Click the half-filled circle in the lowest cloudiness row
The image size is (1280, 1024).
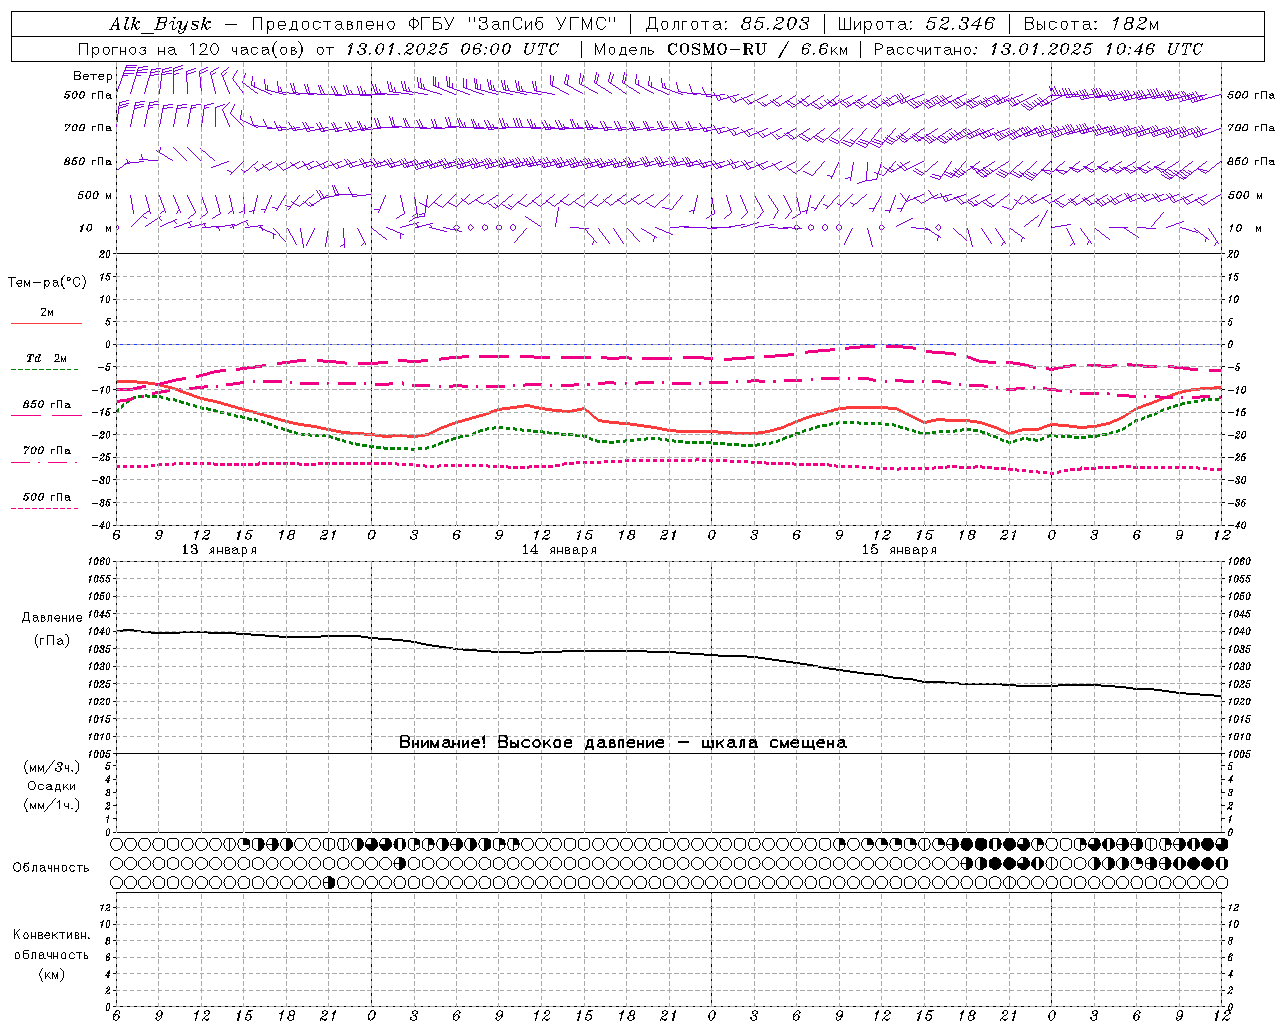[x=329, y=882]
